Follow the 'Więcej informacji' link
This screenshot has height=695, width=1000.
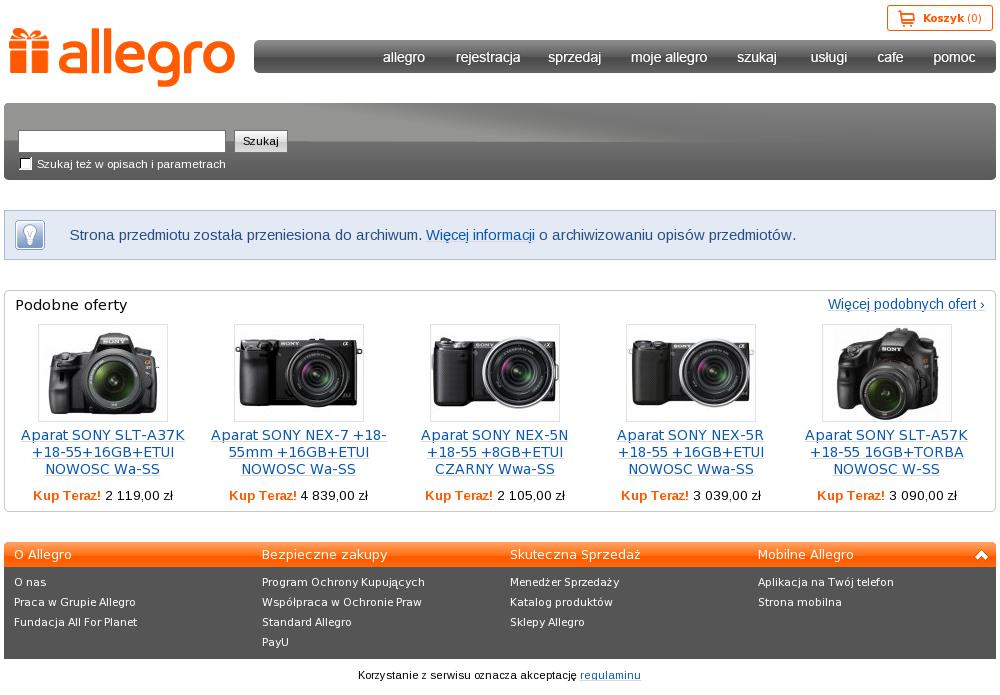(480, 235)
